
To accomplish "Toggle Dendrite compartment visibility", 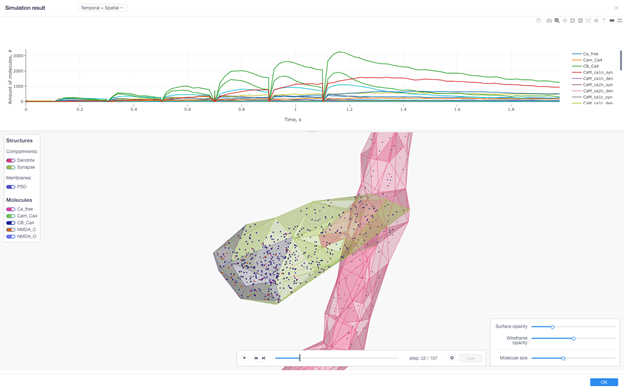I will pos(10,160).
